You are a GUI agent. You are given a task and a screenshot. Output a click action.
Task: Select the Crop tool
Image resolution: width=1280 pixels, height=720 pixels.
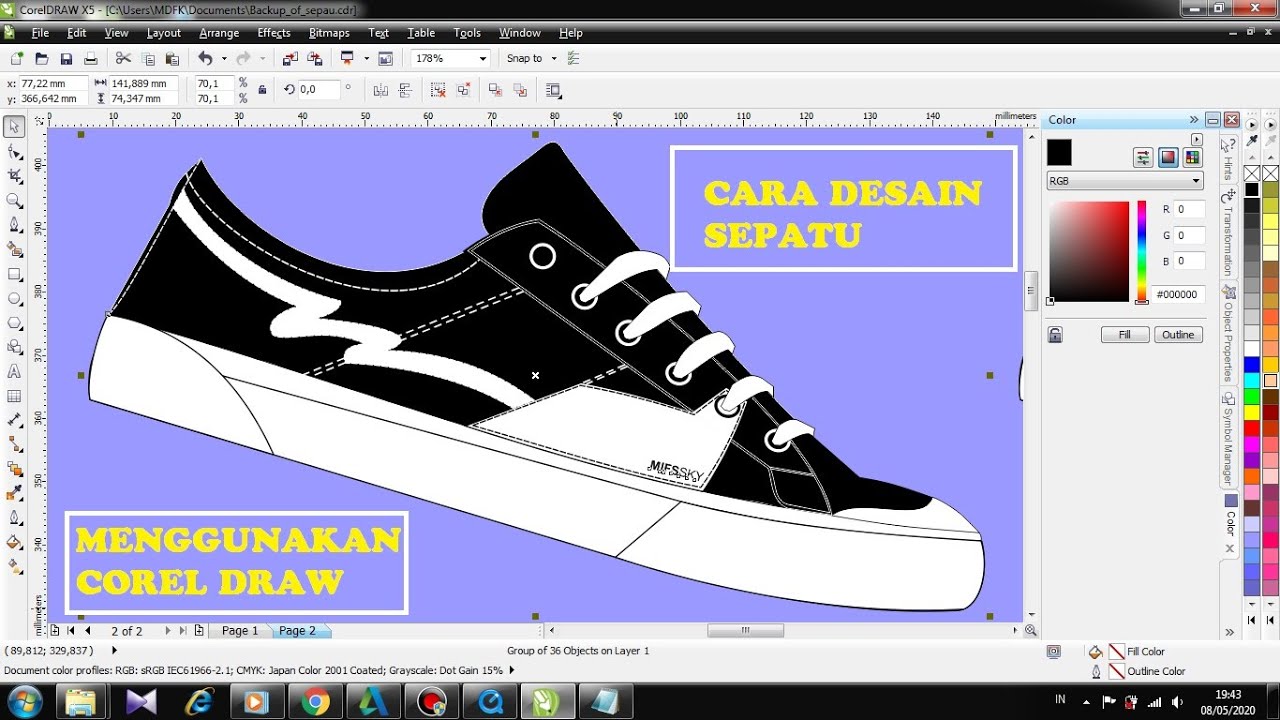click(x=14, y=176)
